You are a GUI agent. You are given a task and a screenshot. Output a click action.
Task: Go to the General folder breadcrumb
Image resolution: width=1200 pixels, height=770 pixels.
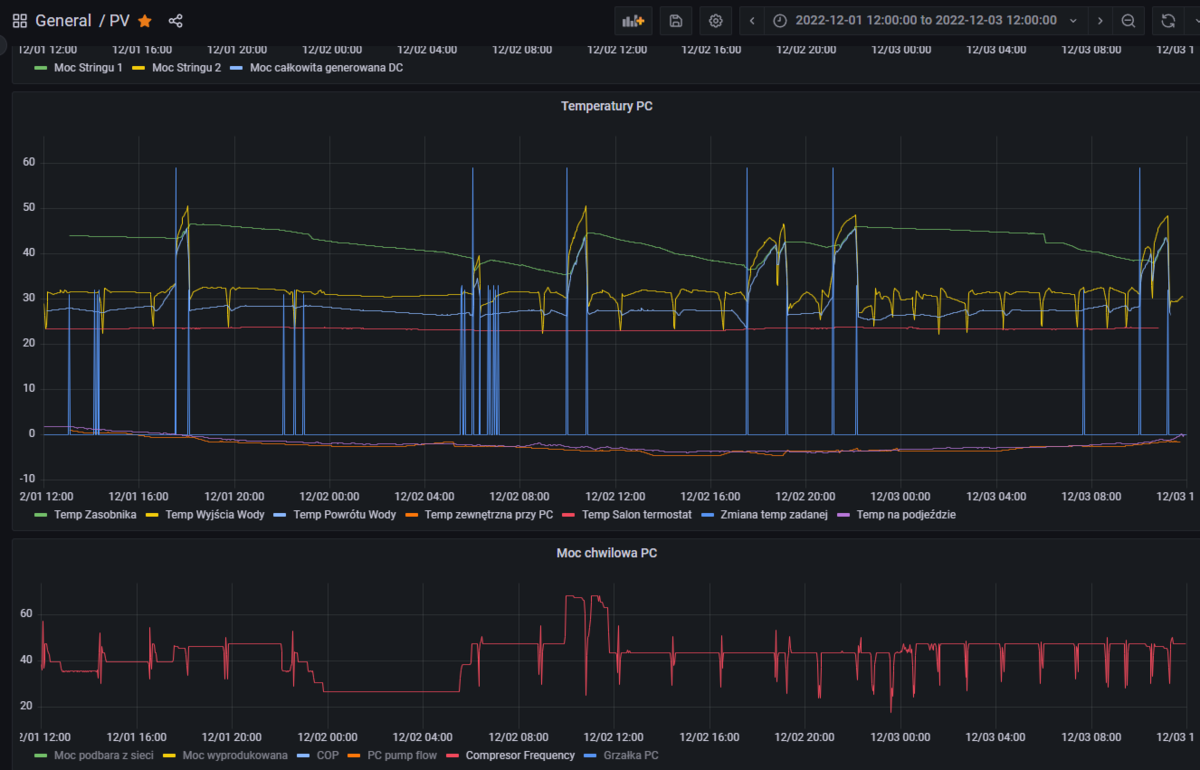coord(63,21)
